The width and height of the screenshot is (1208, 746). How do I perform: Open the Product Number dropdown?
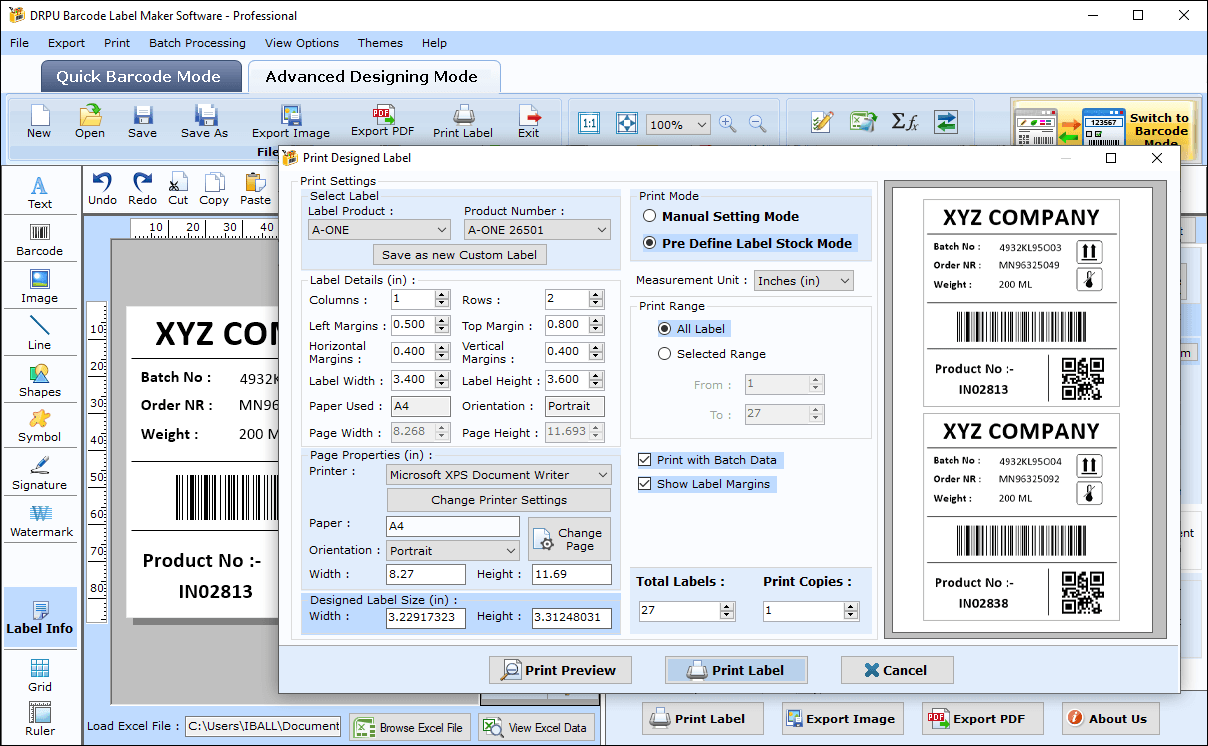tap(537, 230)
